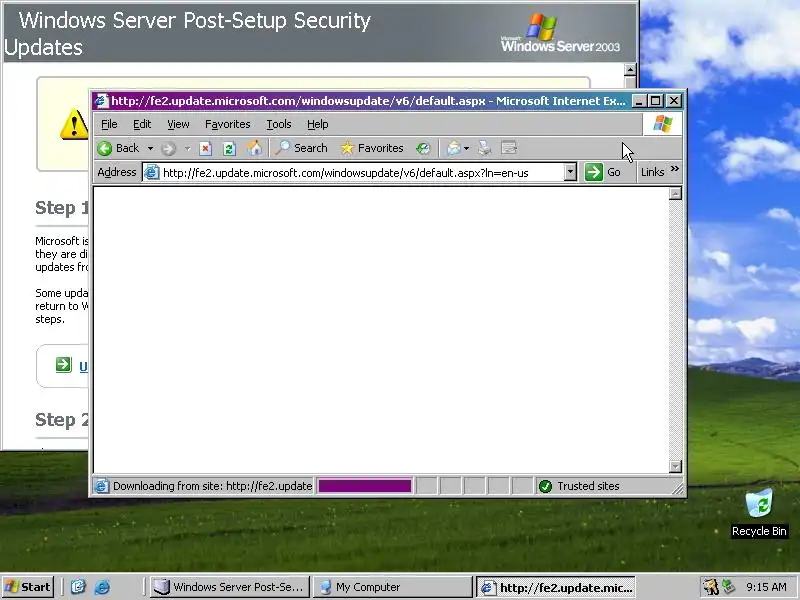Viewport: 800px width, 600px height.
Task: Click the Mail envelope toolbar icon
Action: [453, 148]
